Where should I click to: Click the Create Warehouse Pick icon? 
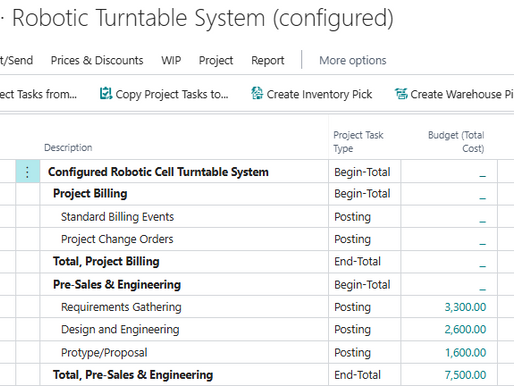click(401, 94)
